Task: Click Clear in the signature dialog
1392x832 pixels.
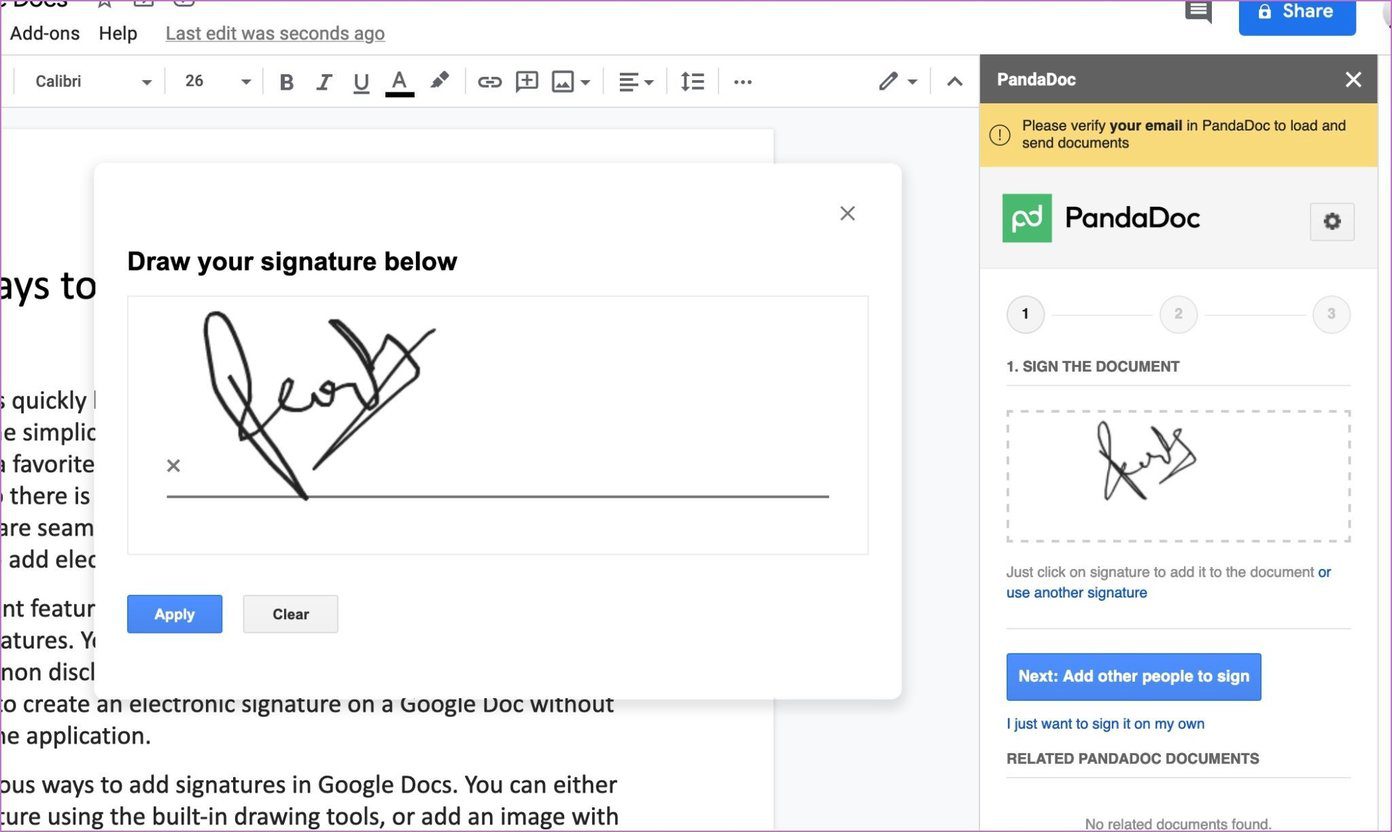Action: coord(291,614)
